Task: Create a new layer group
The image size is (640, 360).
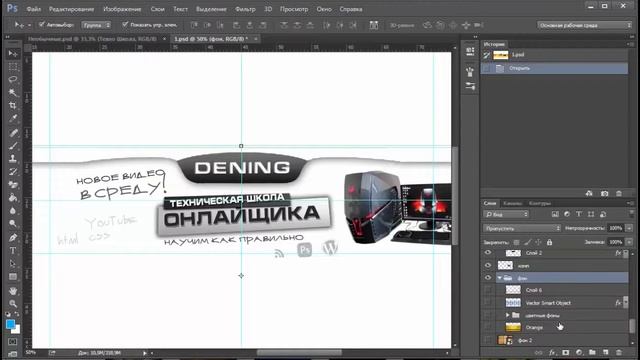Action: coord(592,352)
